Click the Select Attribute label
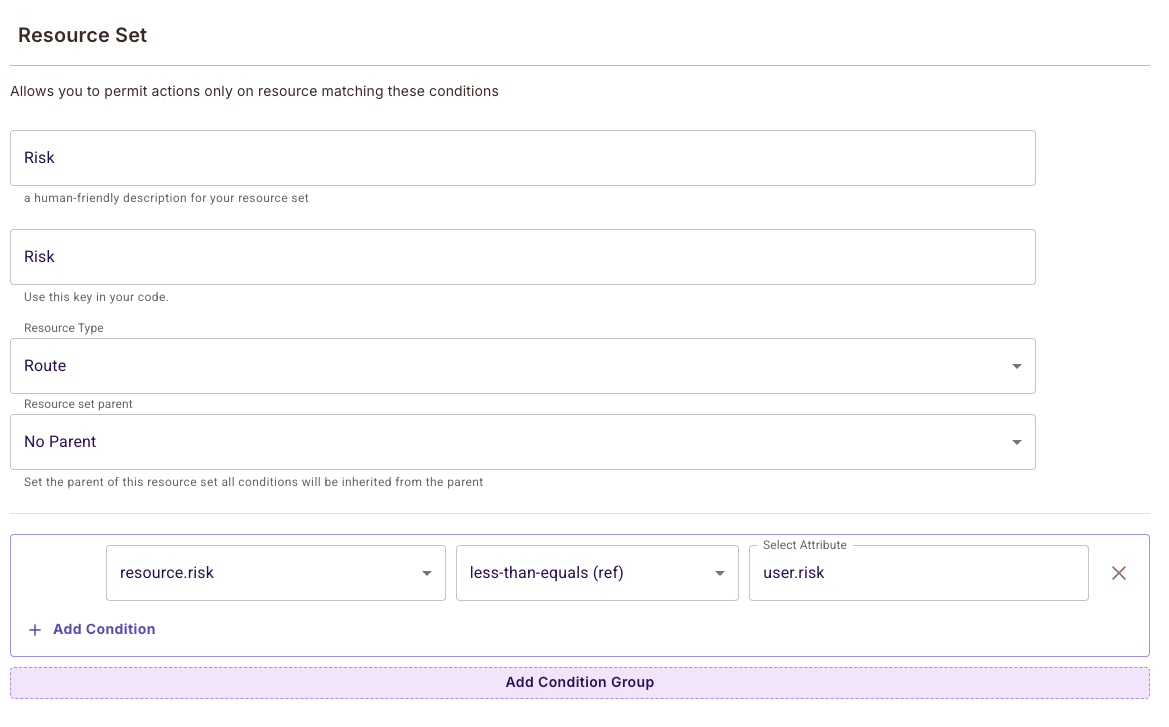 coord(804,545)
